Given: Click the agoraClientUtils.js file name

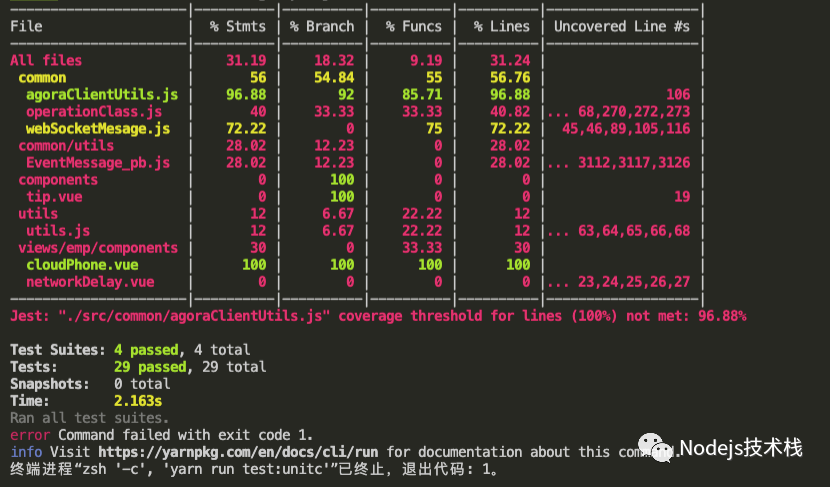Looking at the screenshot, I should [102, 94].
